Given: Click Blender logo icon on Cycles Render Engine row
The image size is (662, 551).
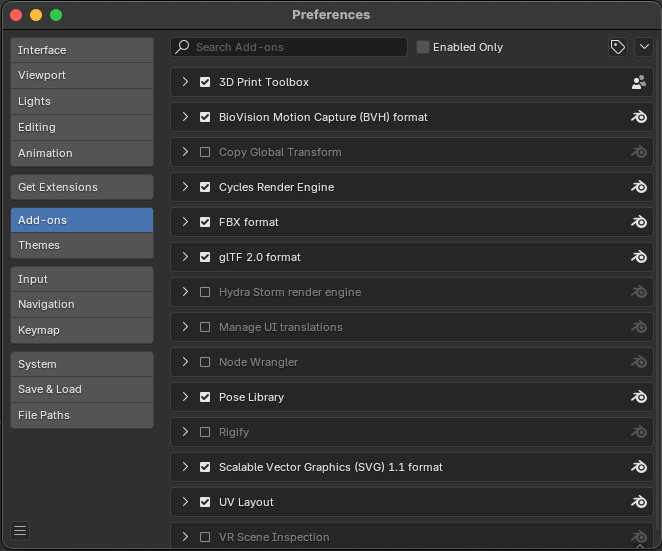Looking at the screenshot, I should click(x=639, y=187).
